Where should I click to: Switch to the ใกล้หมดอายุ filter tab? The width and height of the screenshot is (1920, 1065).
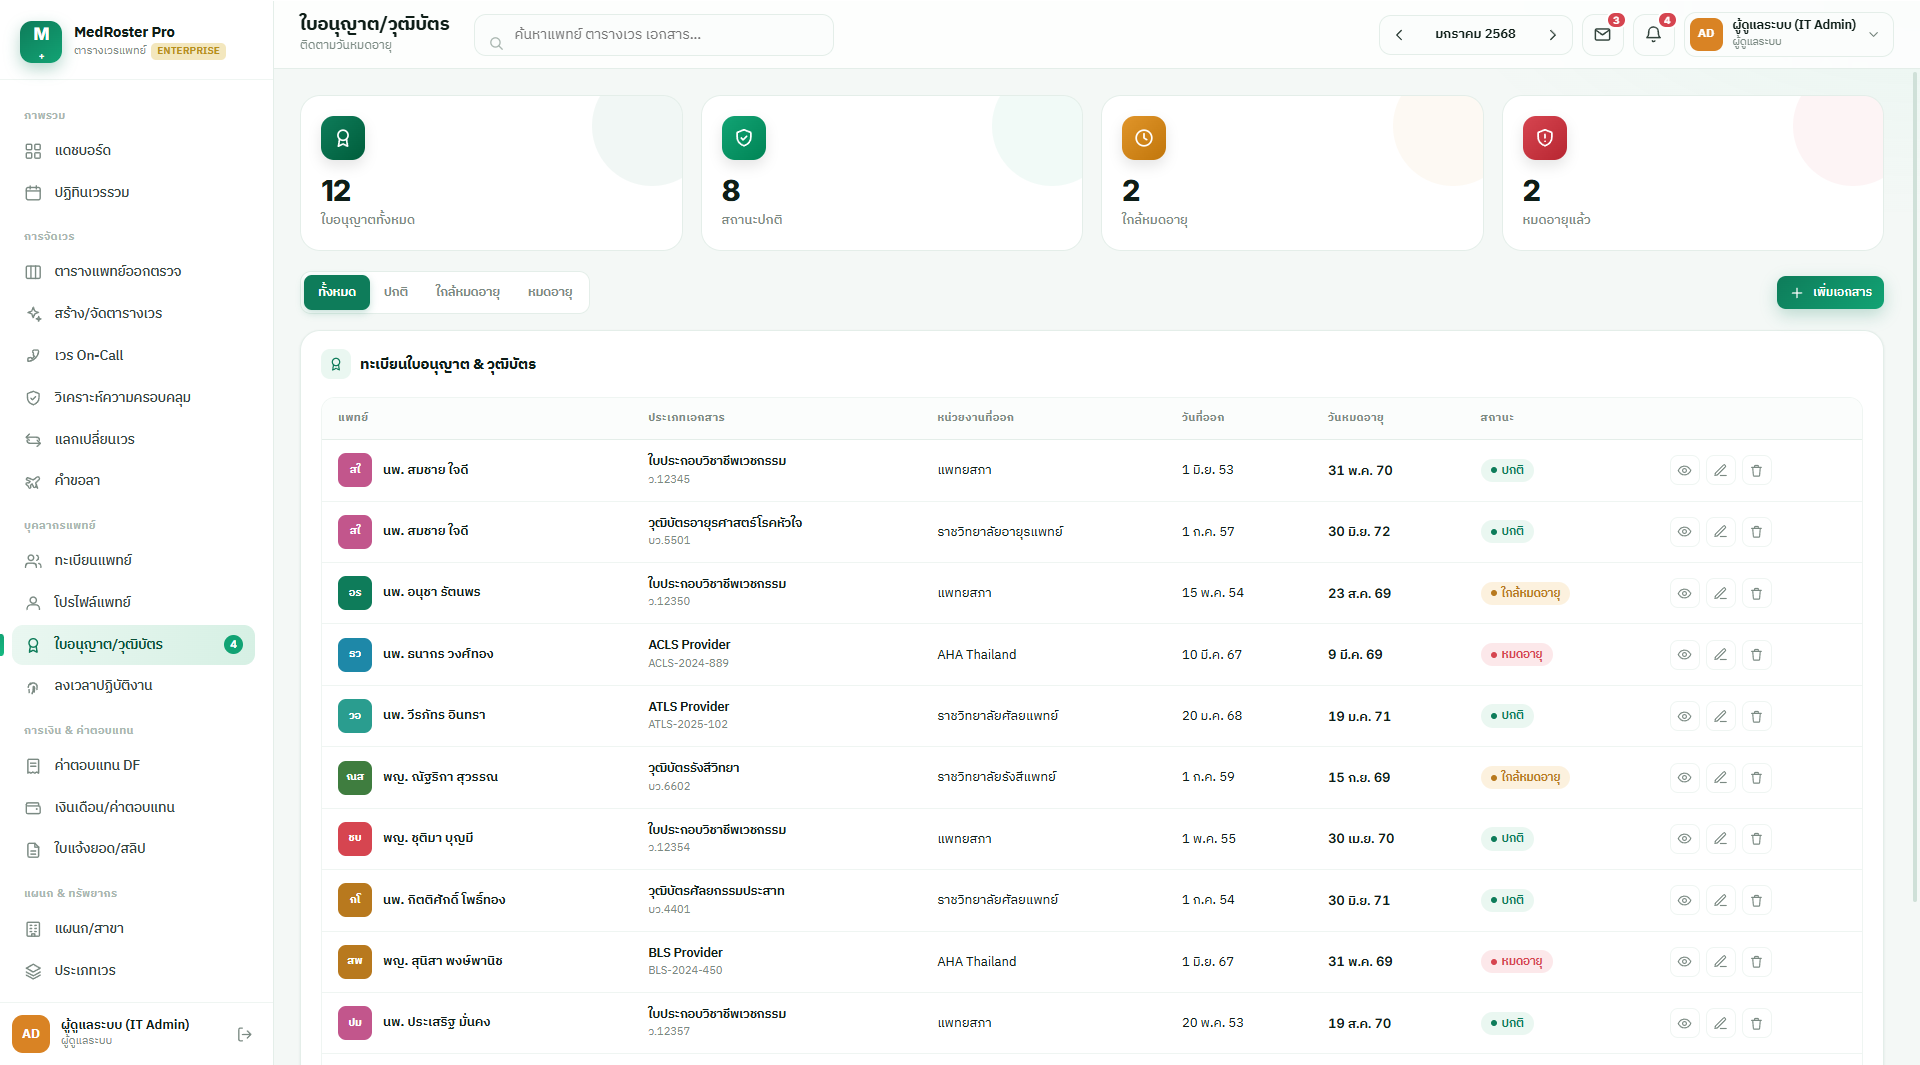pyautogui.click(x=467, y=292)
